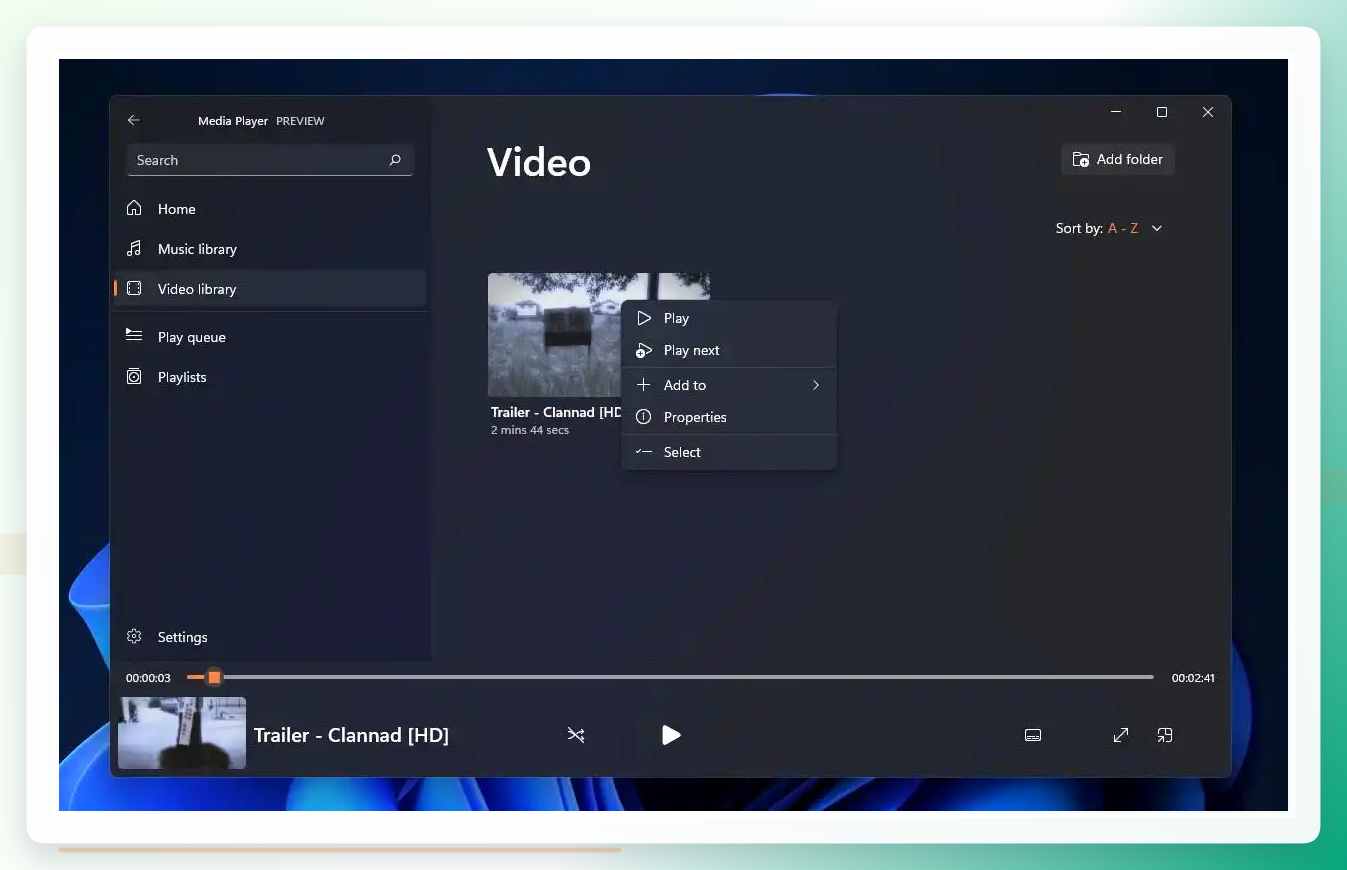1347x870 pixels.
Task: Click the back arrow in sidebar header
Action: coord(134,120)
